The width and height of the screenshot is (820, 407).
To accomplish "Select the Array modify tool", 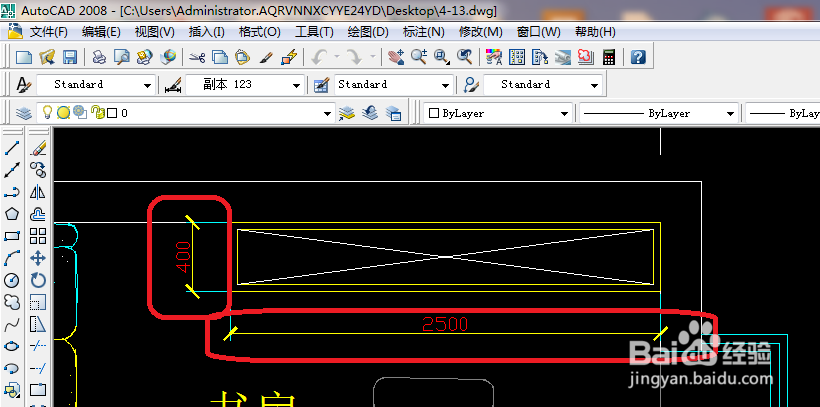I will coord(38,236).
